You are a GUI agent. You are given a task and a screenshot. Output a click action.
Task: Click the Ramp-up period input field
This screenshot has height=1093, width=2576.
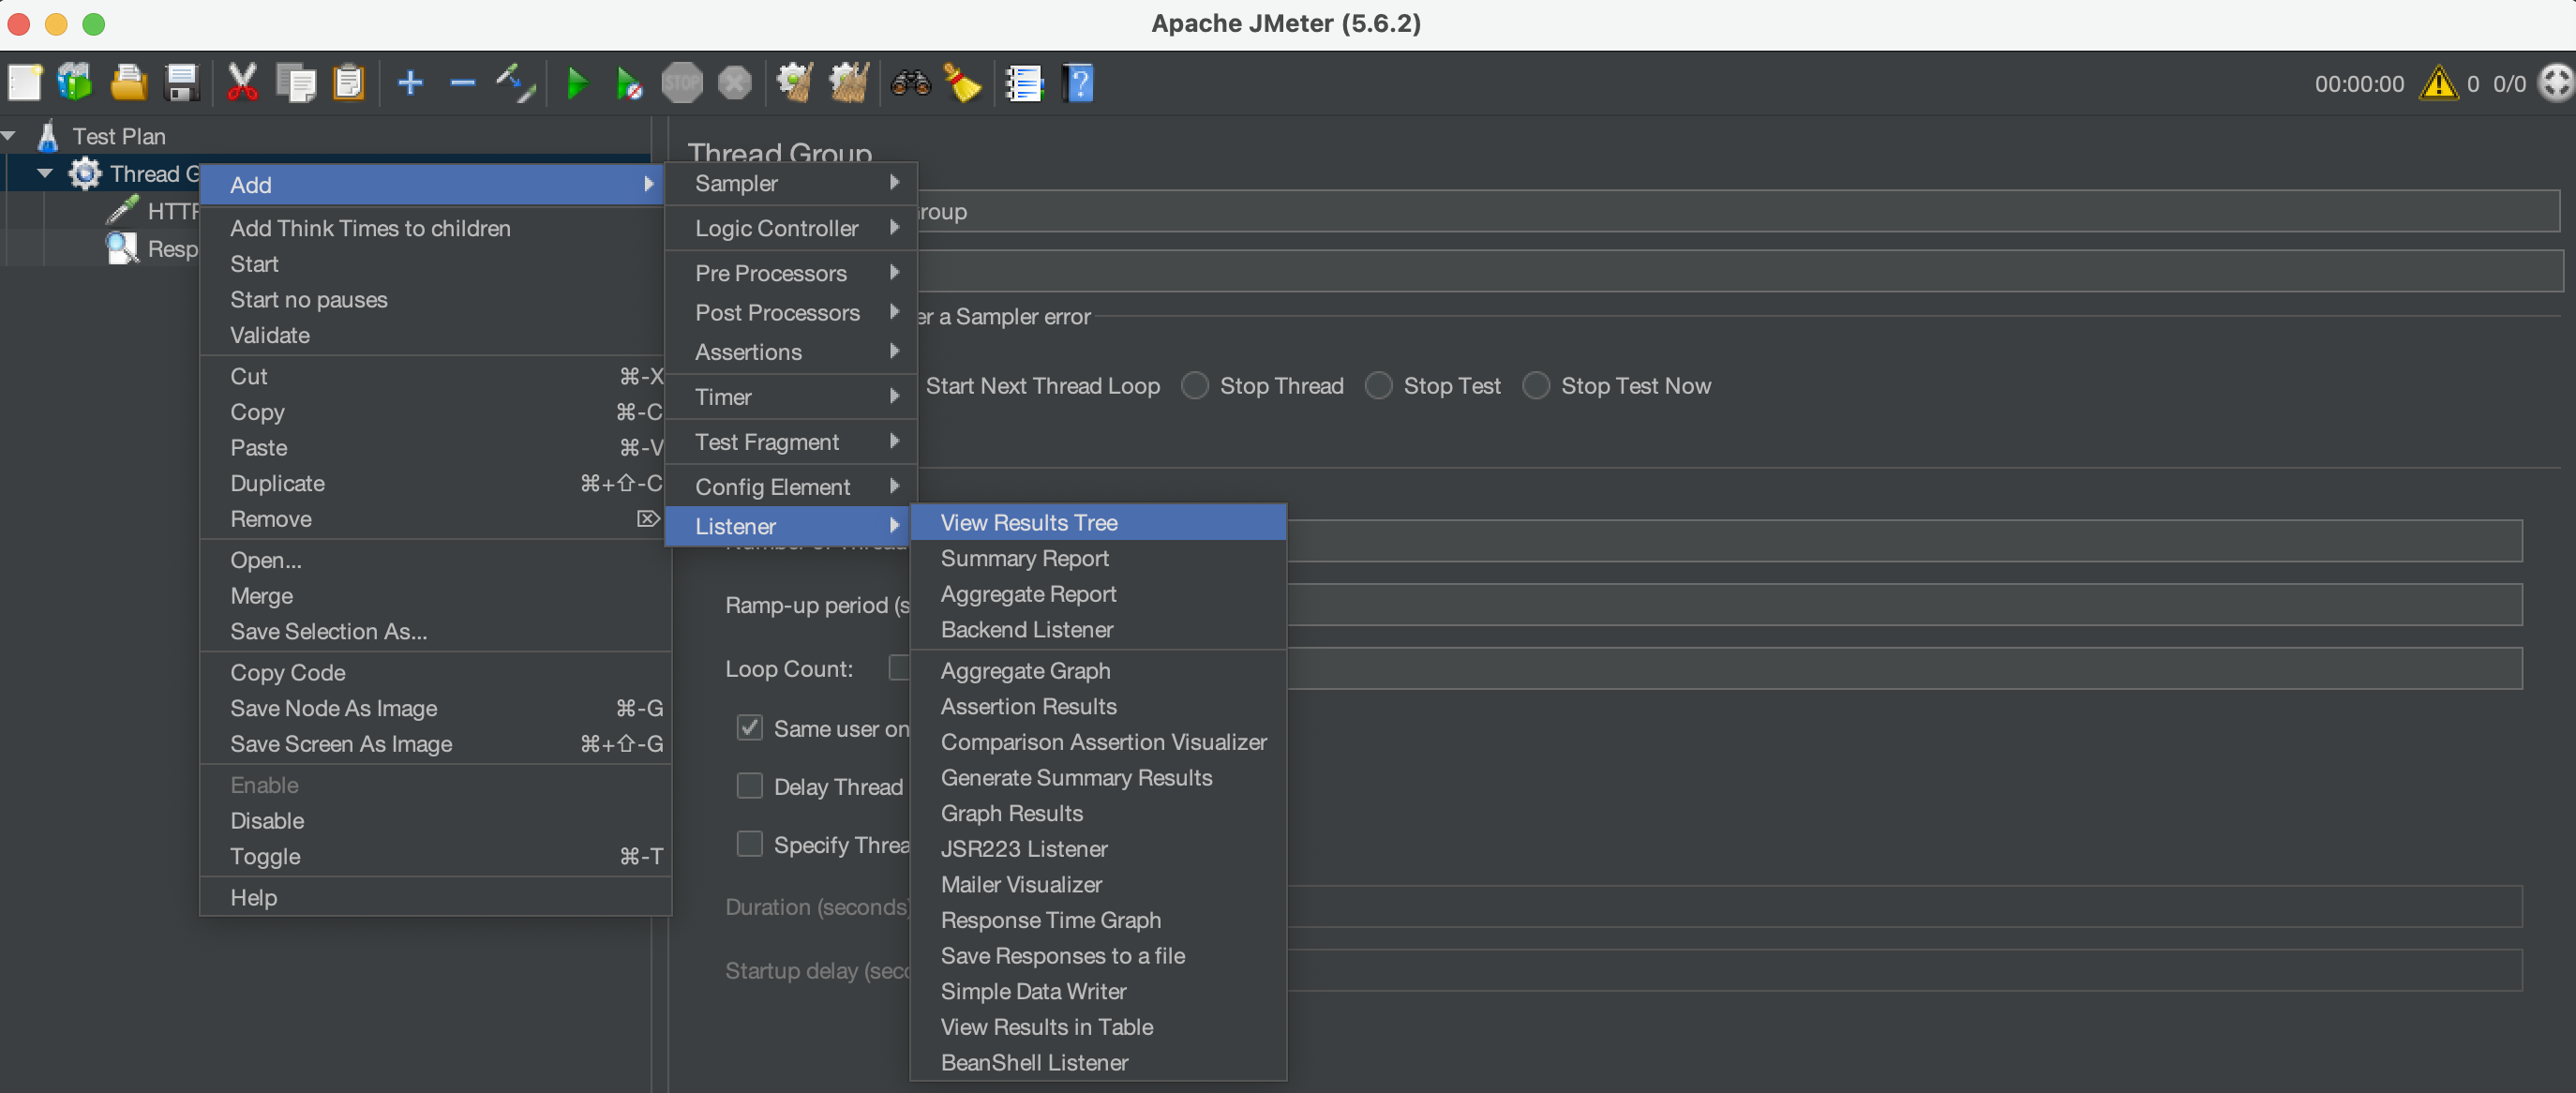1900,605
